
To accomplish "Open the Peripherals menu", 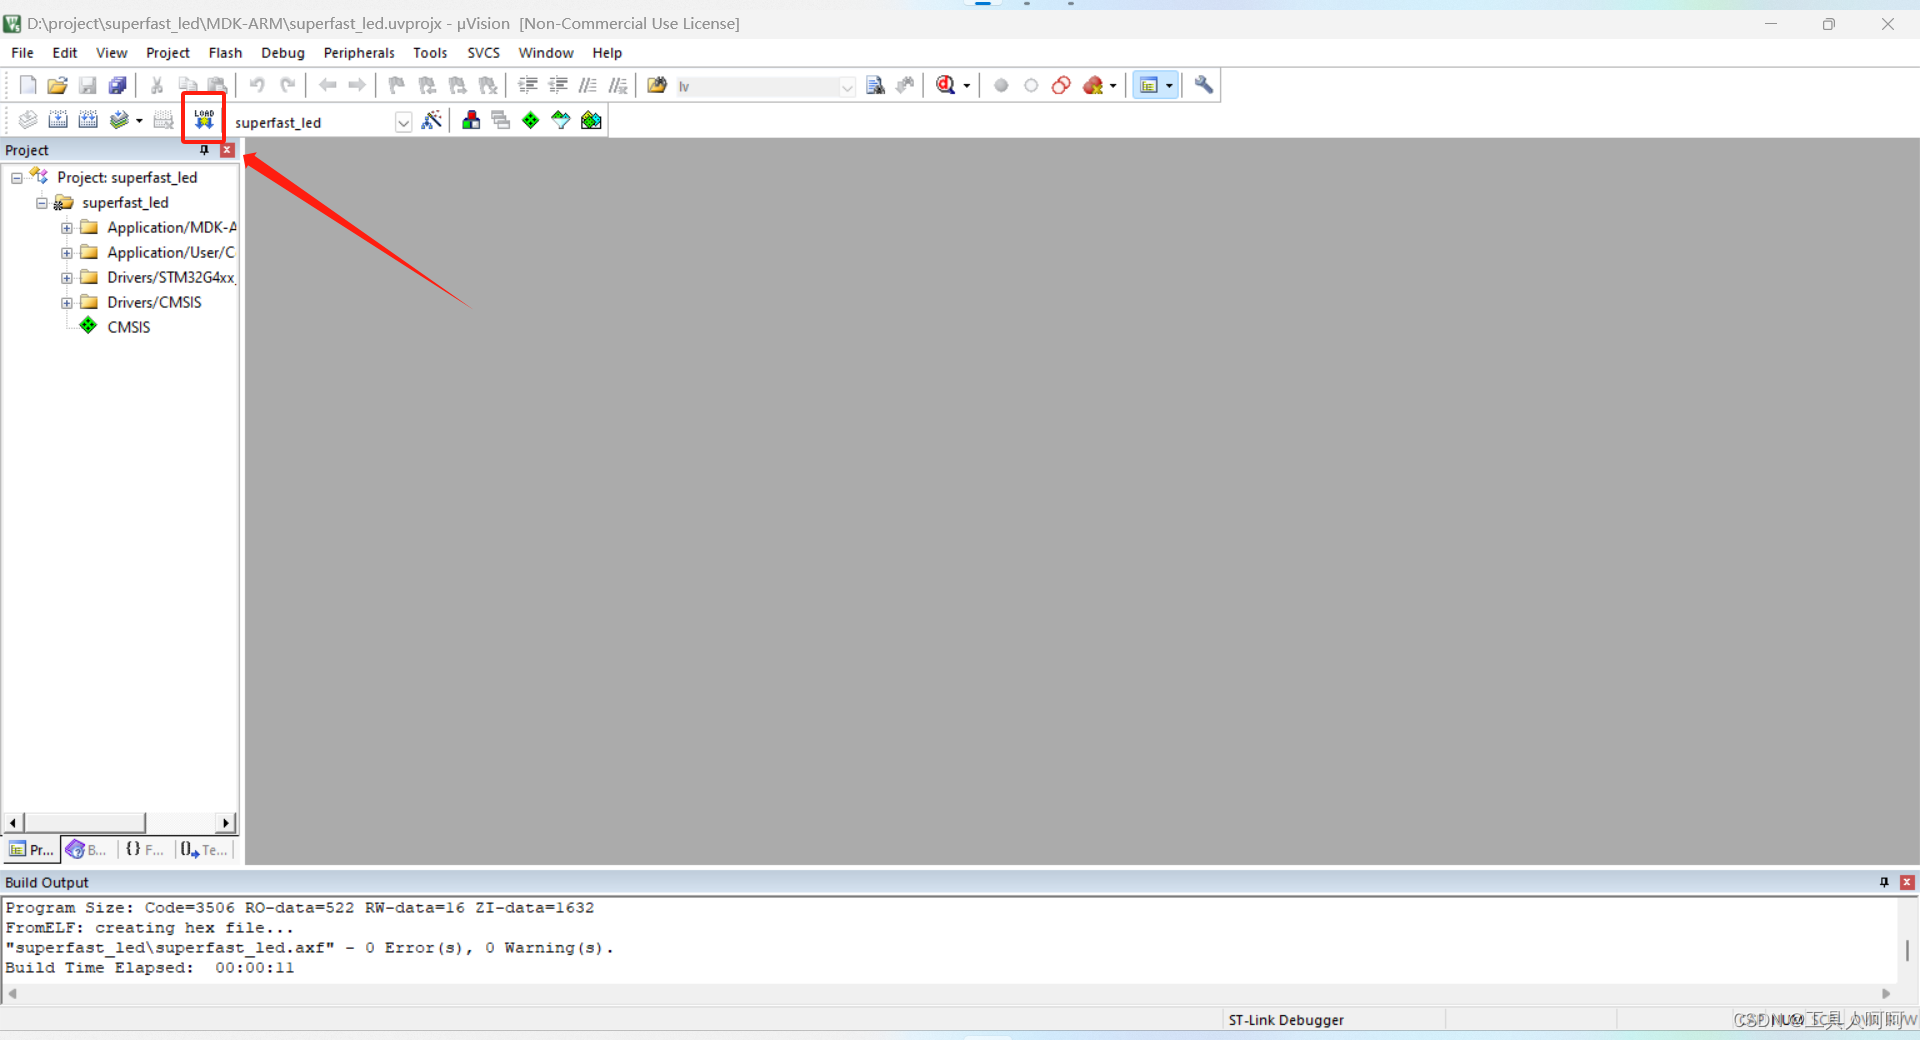I will [x=359, y=53].
